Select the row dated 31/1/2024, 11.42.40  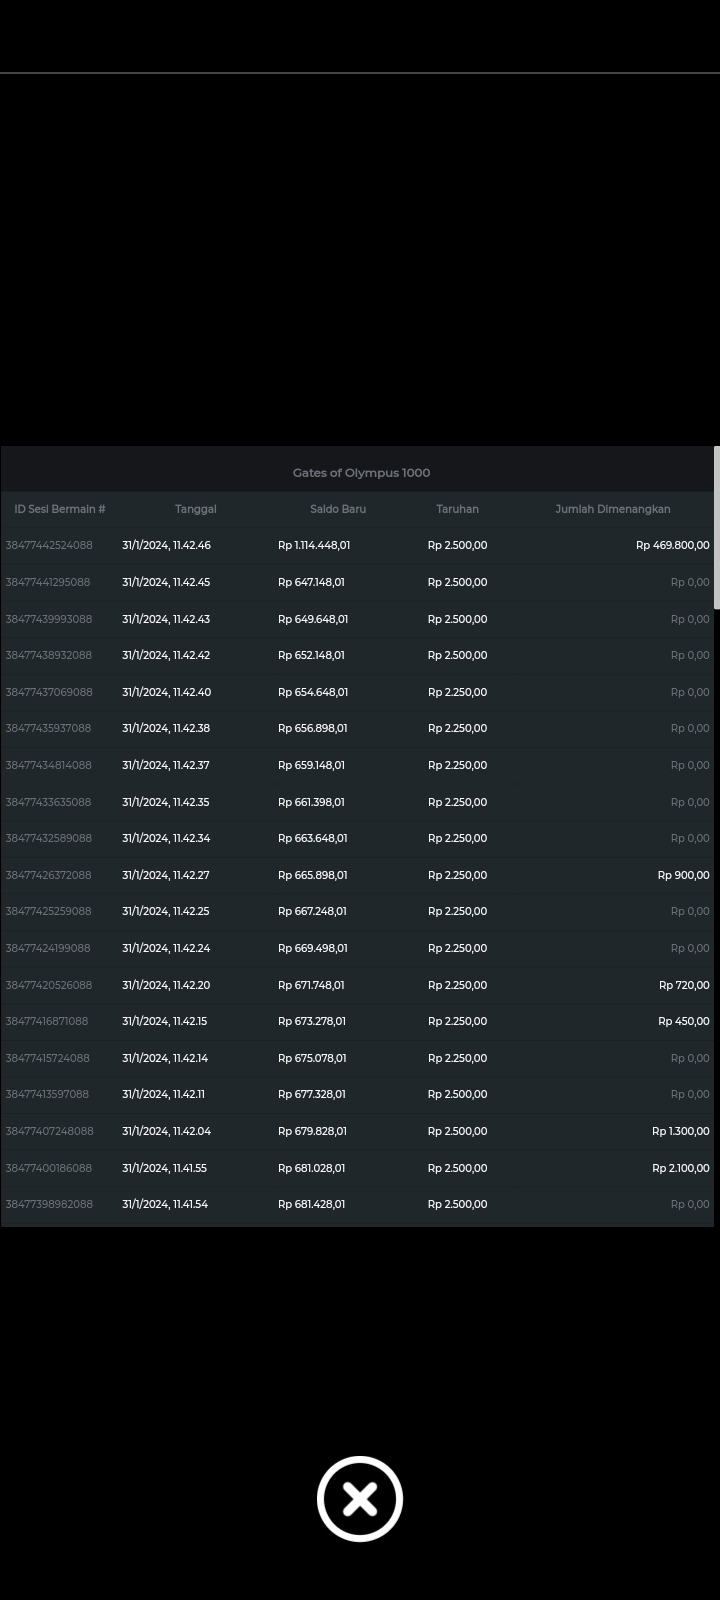166,692
